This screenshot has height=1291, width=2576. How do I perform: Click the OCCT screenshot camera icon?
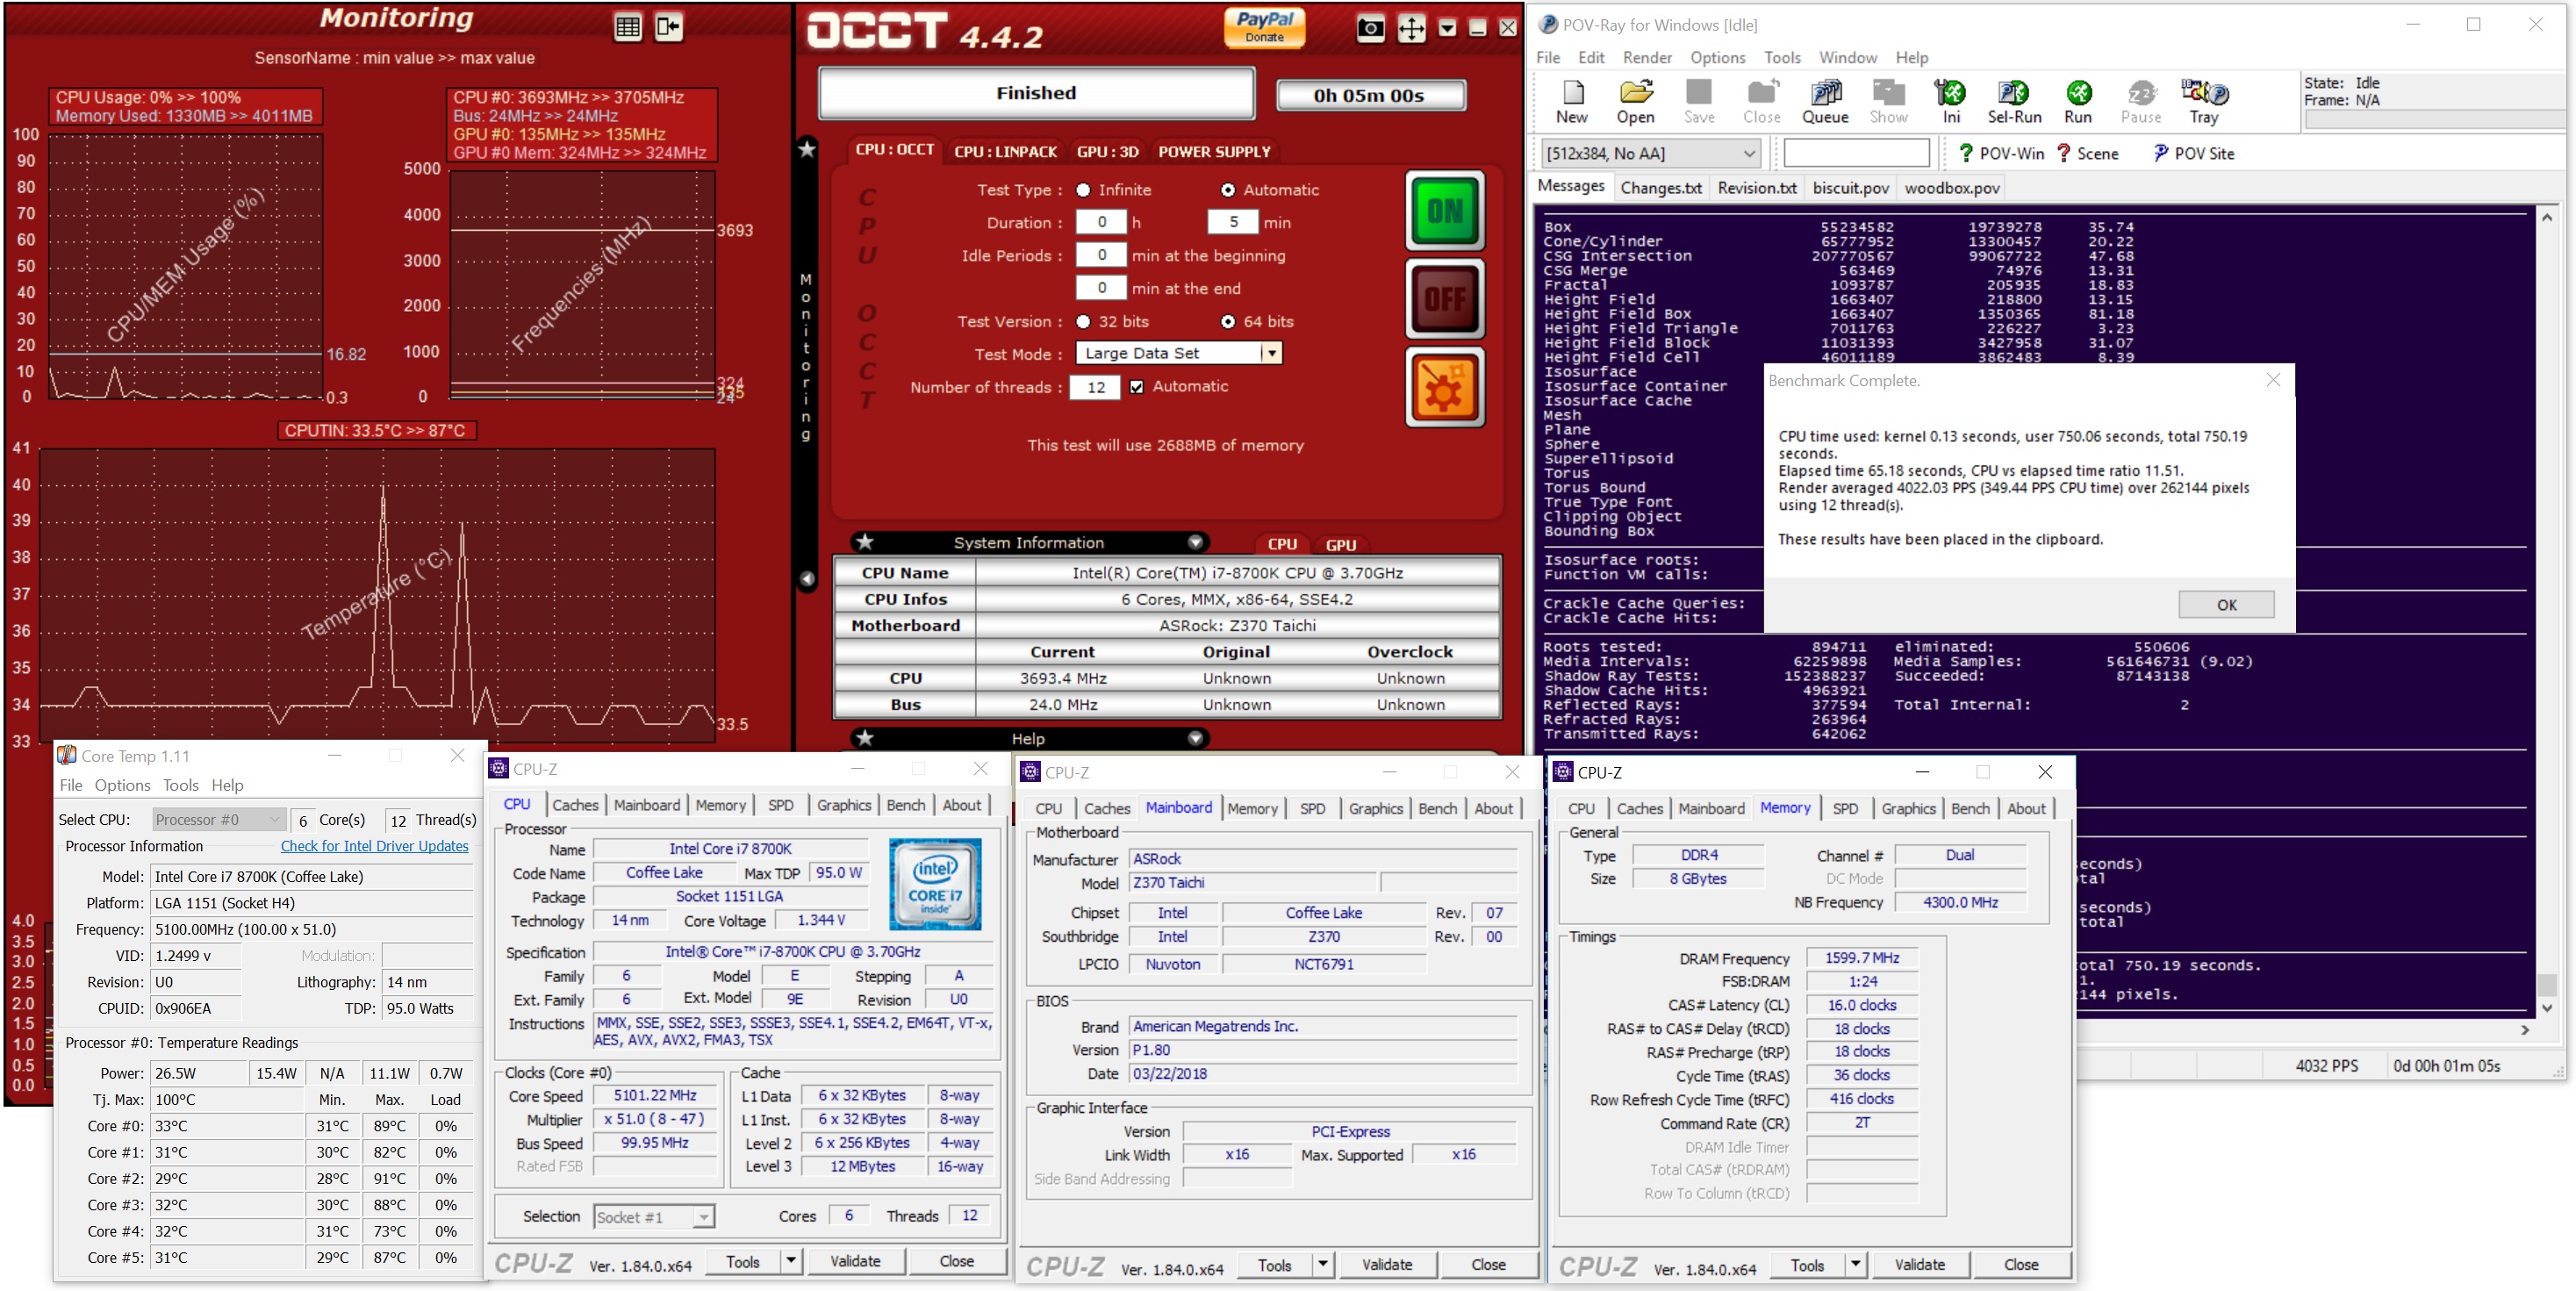click(x=1370, y=28)
